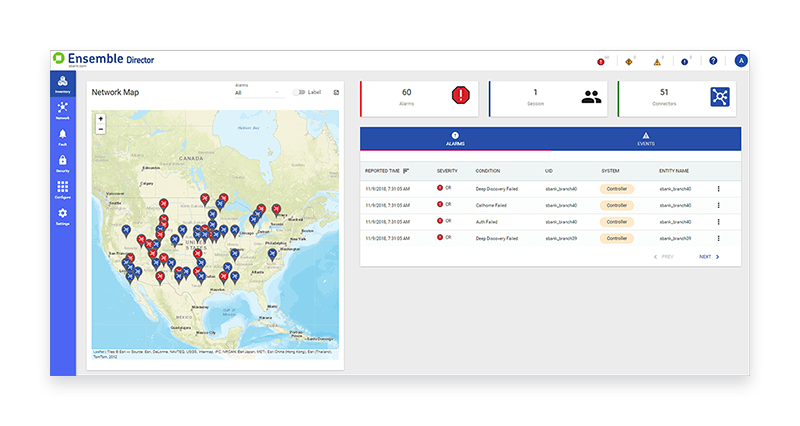Open options menu for Callhome Failed row
Screen dimensions: 800x426
(x=717, y=204)
